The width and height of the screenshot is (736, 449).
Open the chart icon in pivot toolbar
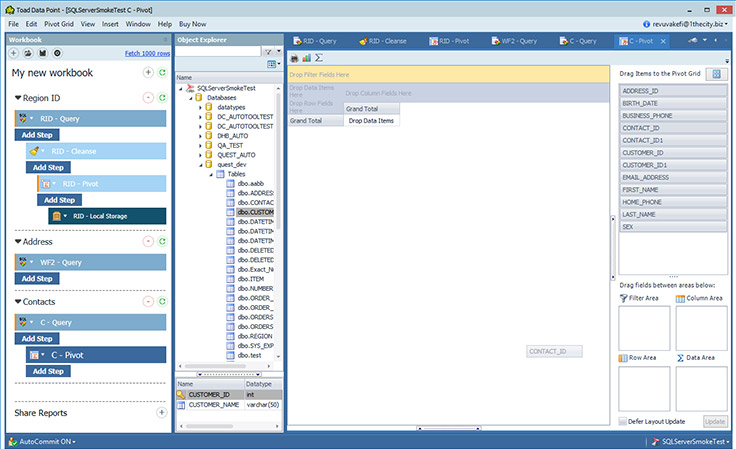pos(306,58)
